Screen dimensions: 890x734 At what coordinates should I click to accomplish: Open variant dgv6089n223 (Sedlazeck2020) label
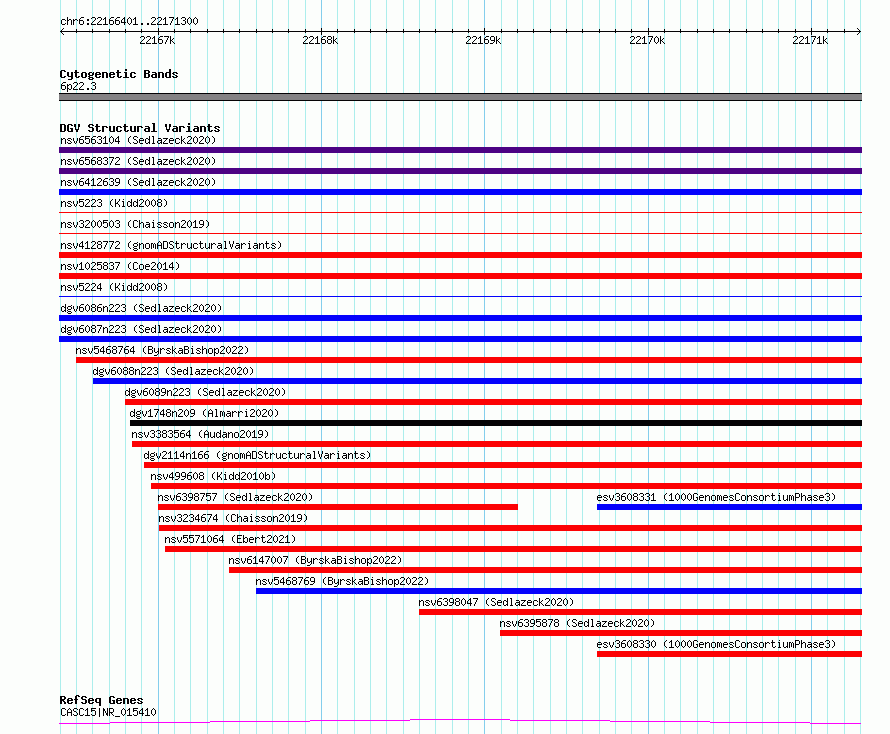(205, 392)
